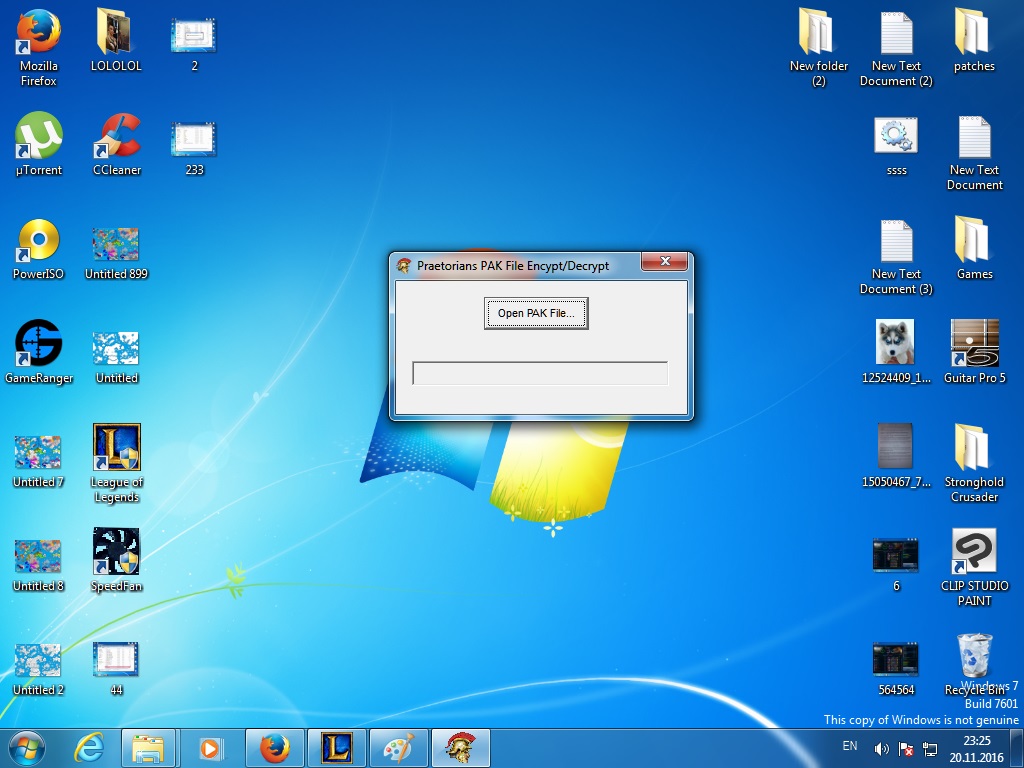The height and width of the screenshot is (768, 1024).
Task: Select the GameRanger desktop shortcut
Action: 39,353
